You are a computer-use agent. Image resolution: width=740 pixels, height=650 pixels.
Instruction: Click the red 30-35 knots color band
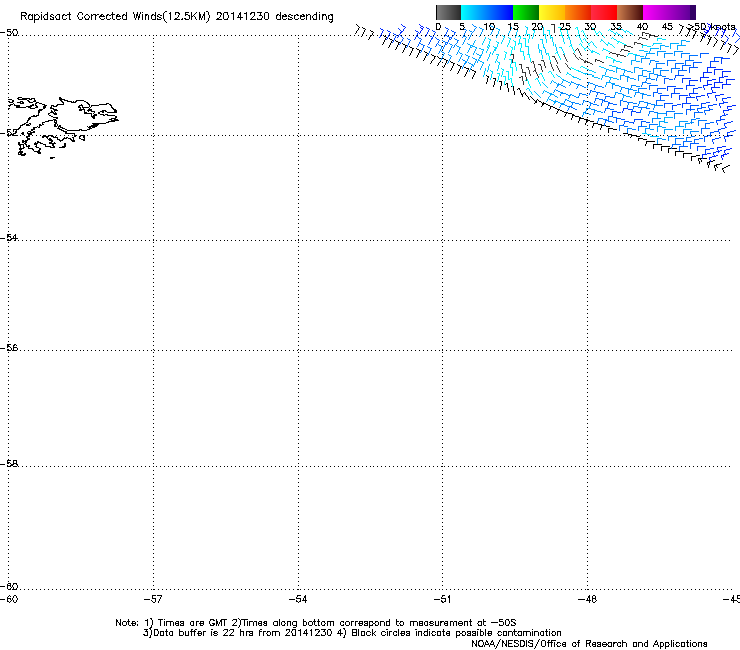pyautogui.click(x=604, y=12)
